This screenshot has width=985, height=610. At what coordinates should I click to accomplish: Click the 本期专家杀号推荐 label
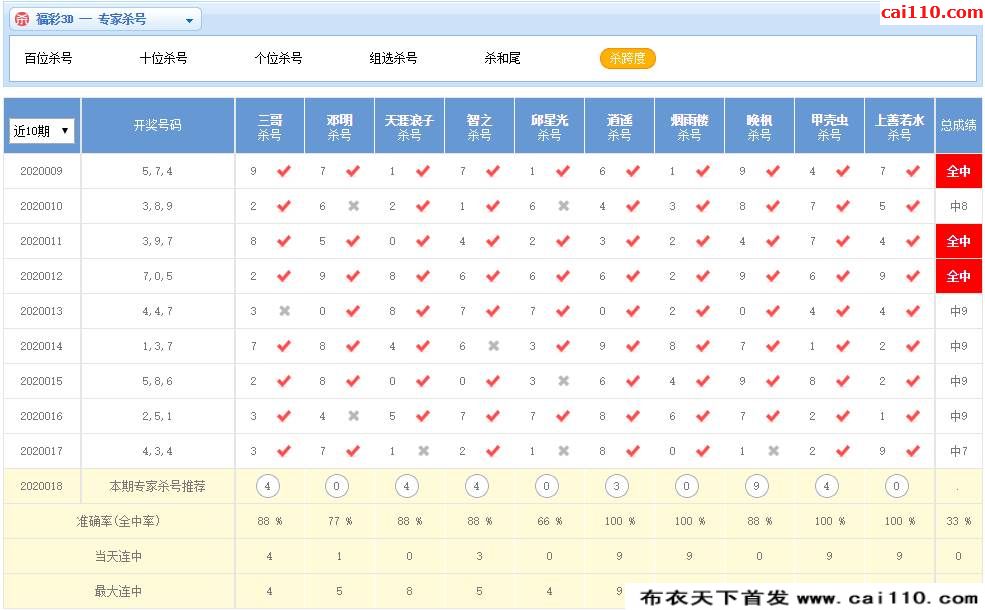158,486
